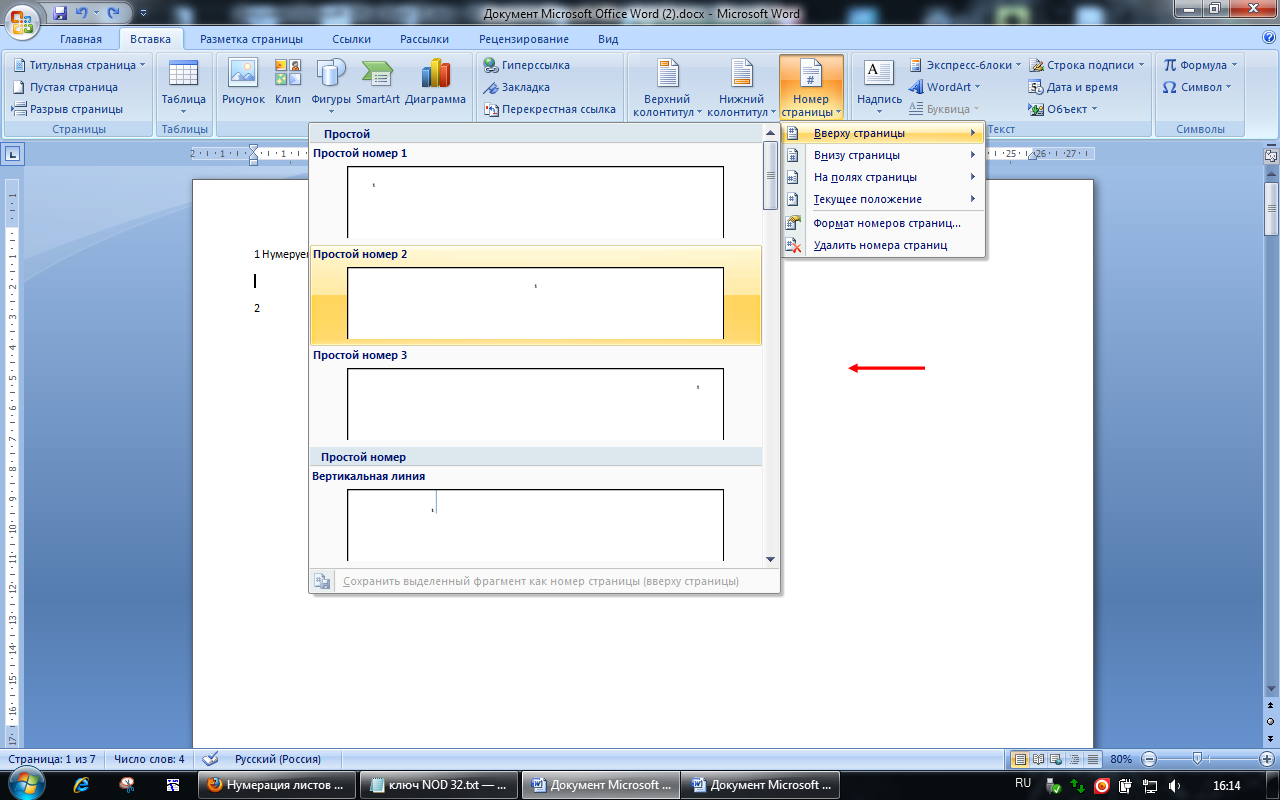Image resolution: width=1280 pixels, height=800 pixels.
Task: Select Вверху страницы menu item
Action: tap(883, 133)
